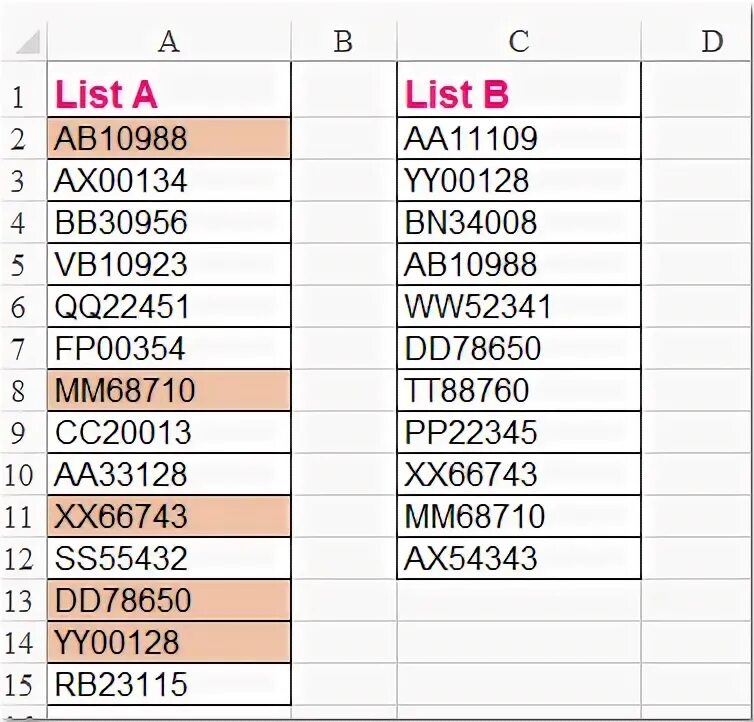Select highlighted cell YY00128 in column A

coord(169,642)
